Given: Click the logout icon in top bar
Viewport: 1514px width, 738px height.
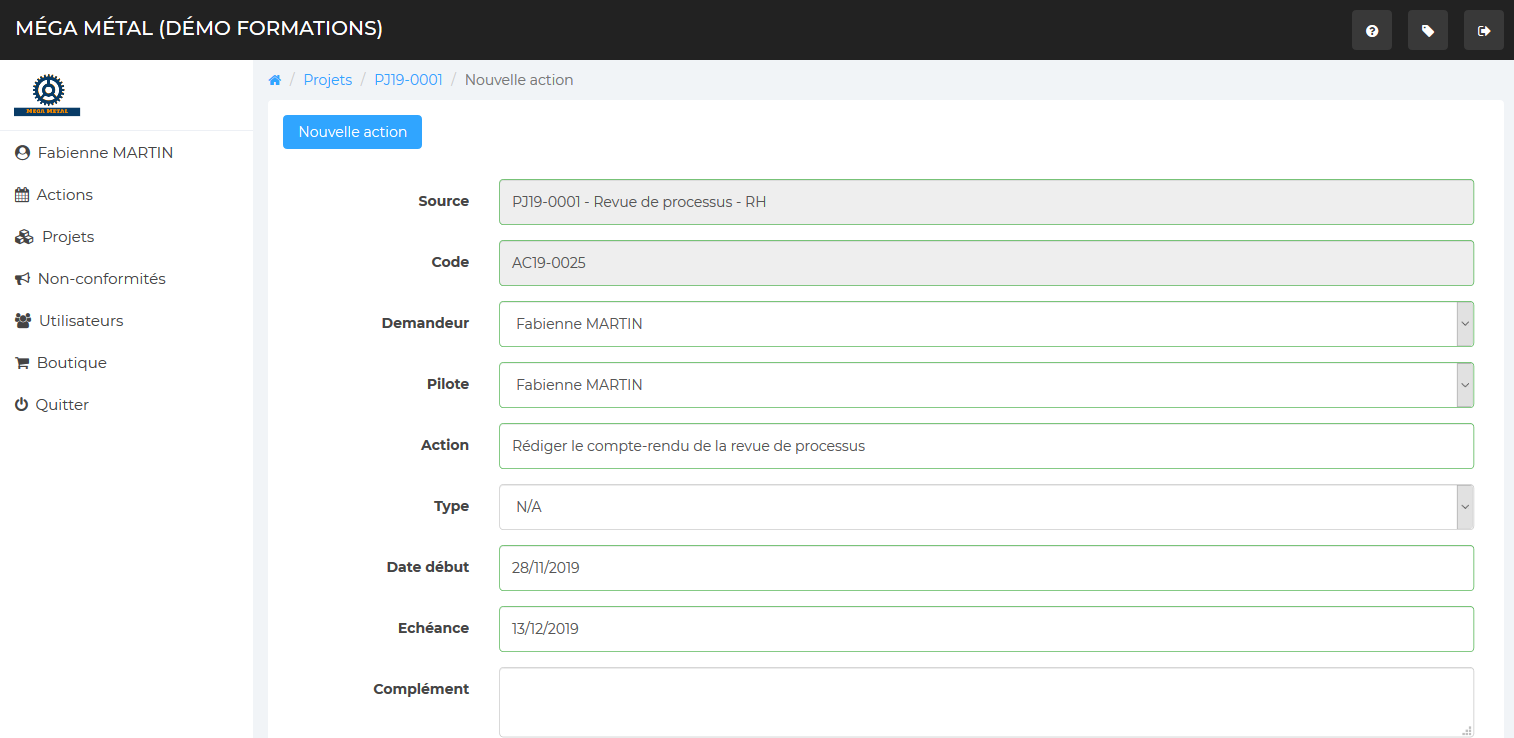Looking at the screenshot, I should pos(1483,31).
